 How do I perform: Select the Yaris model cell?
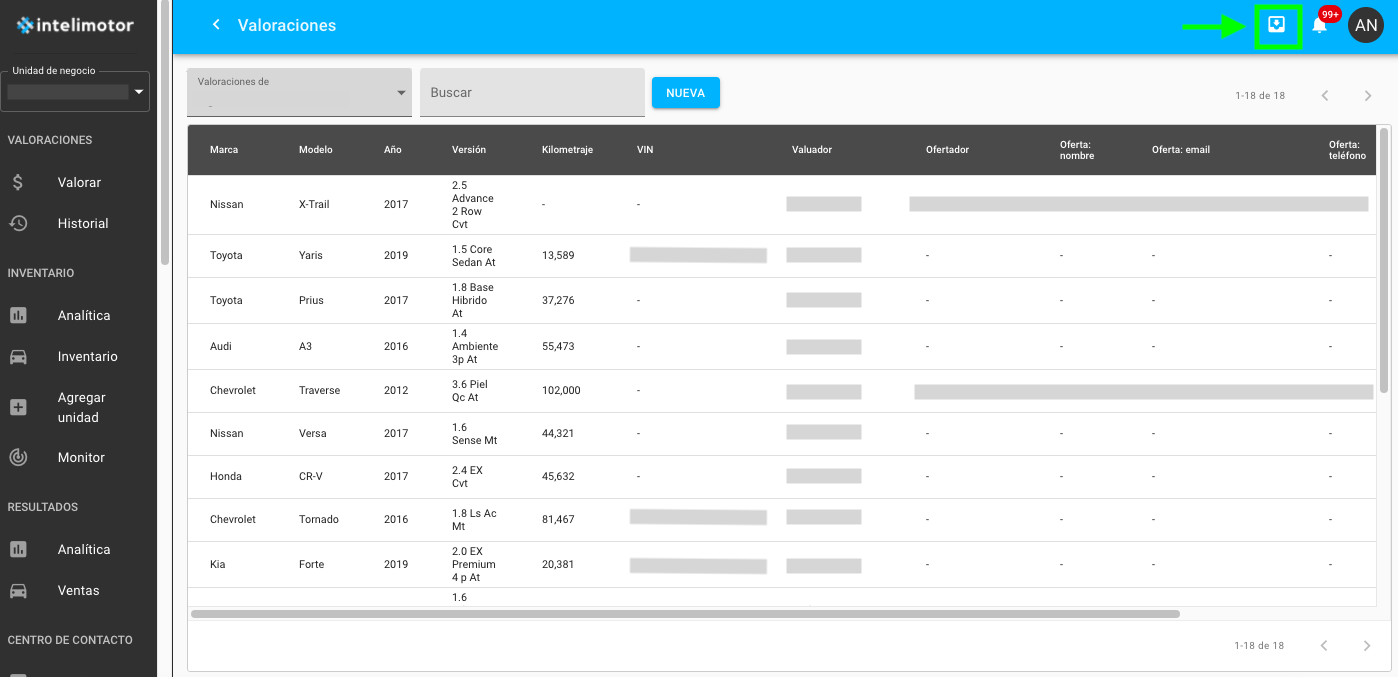tap(311, 255)
